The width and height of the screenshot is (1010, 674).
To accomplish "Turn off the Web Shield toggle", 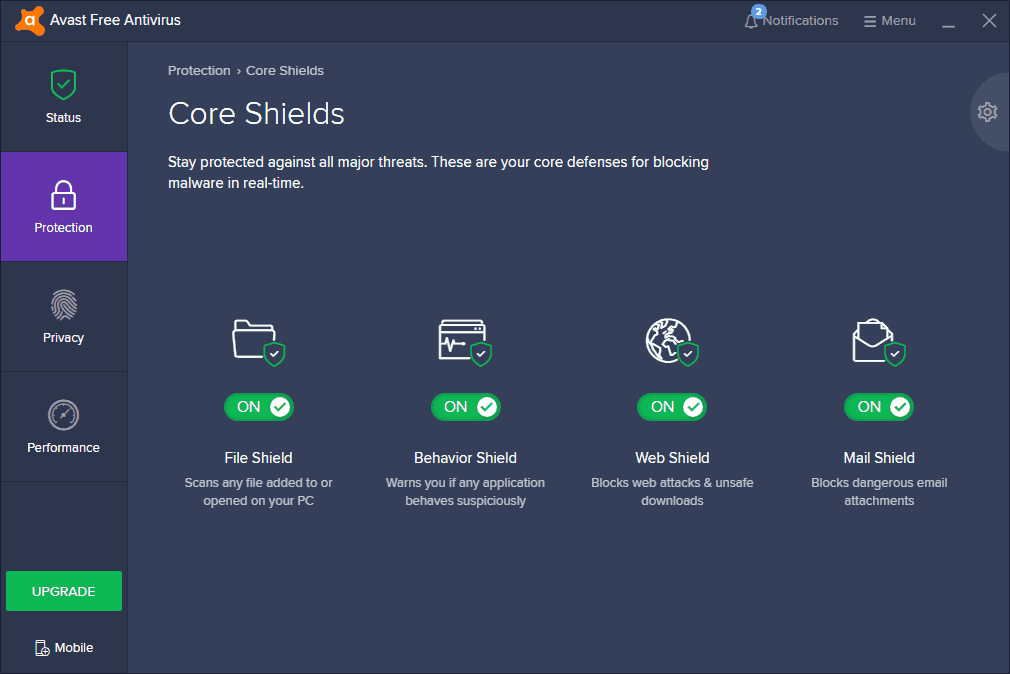I will pos(672,407).
